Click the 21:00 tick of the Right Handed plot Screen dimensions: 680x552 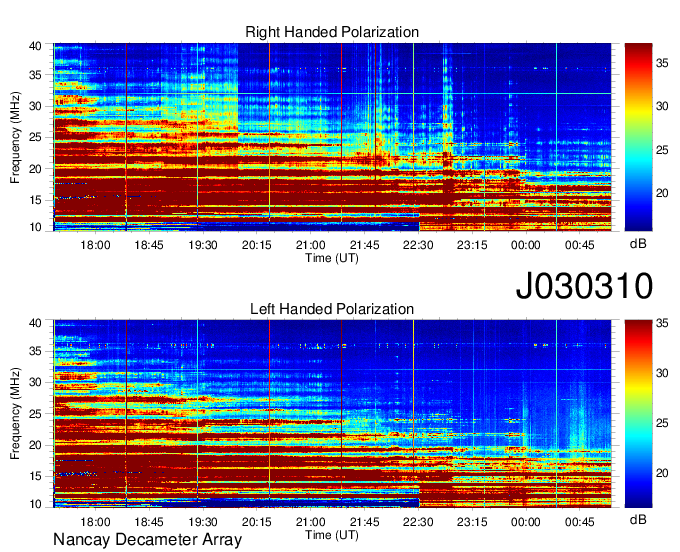pos(311,245)
